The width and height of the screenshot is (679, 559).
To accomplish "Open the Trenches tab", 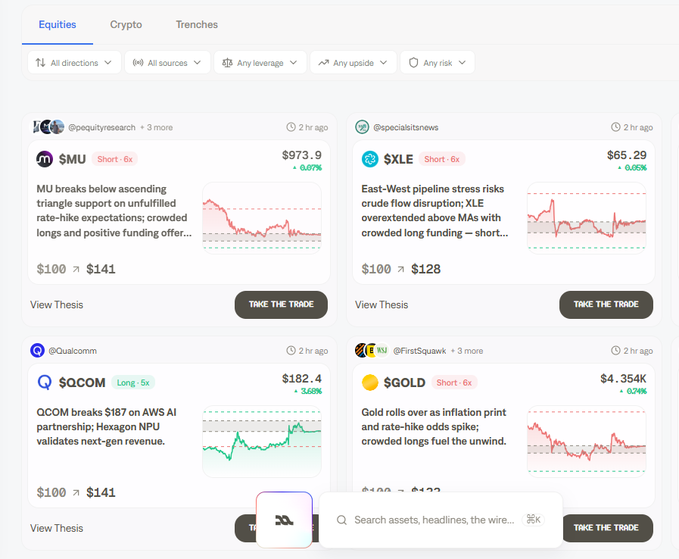I will (x=197, y=25).
